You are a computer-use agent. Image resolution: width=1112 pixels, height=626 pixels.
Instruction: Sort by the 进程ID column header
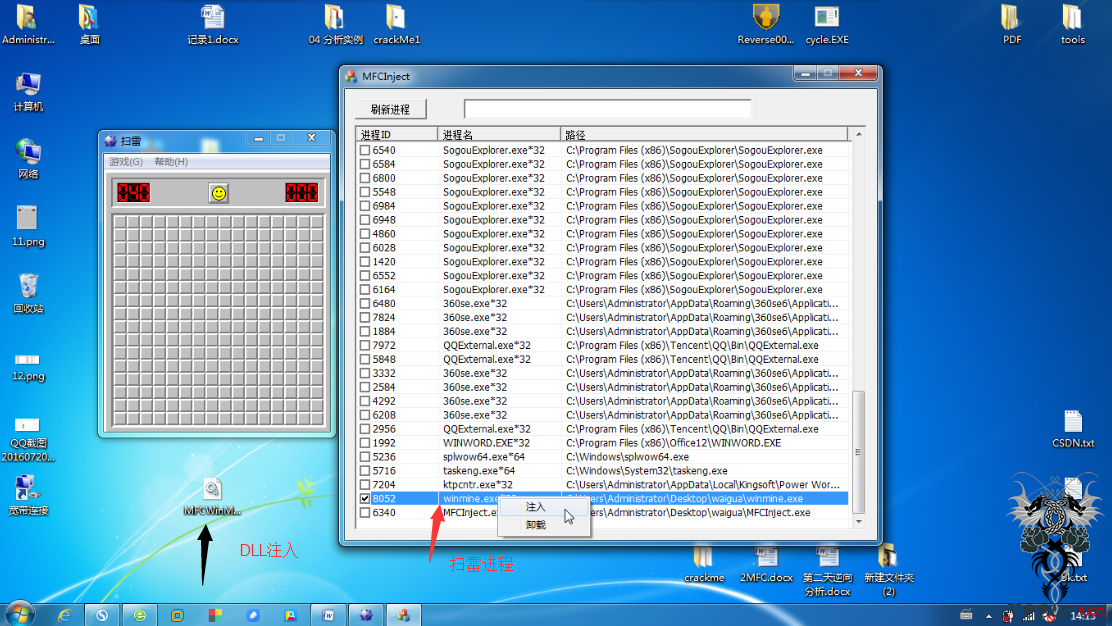tap(396, 134)
